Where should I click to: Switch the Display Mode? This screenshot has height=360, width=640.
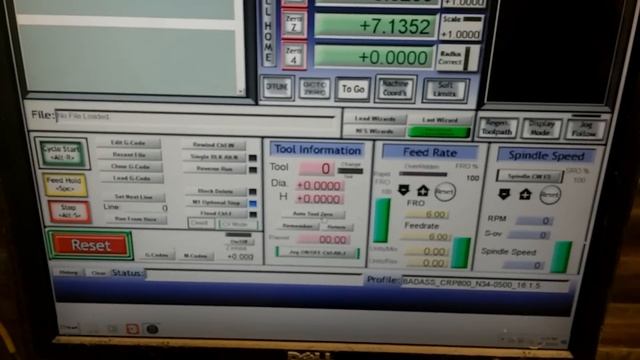[542, 128]
